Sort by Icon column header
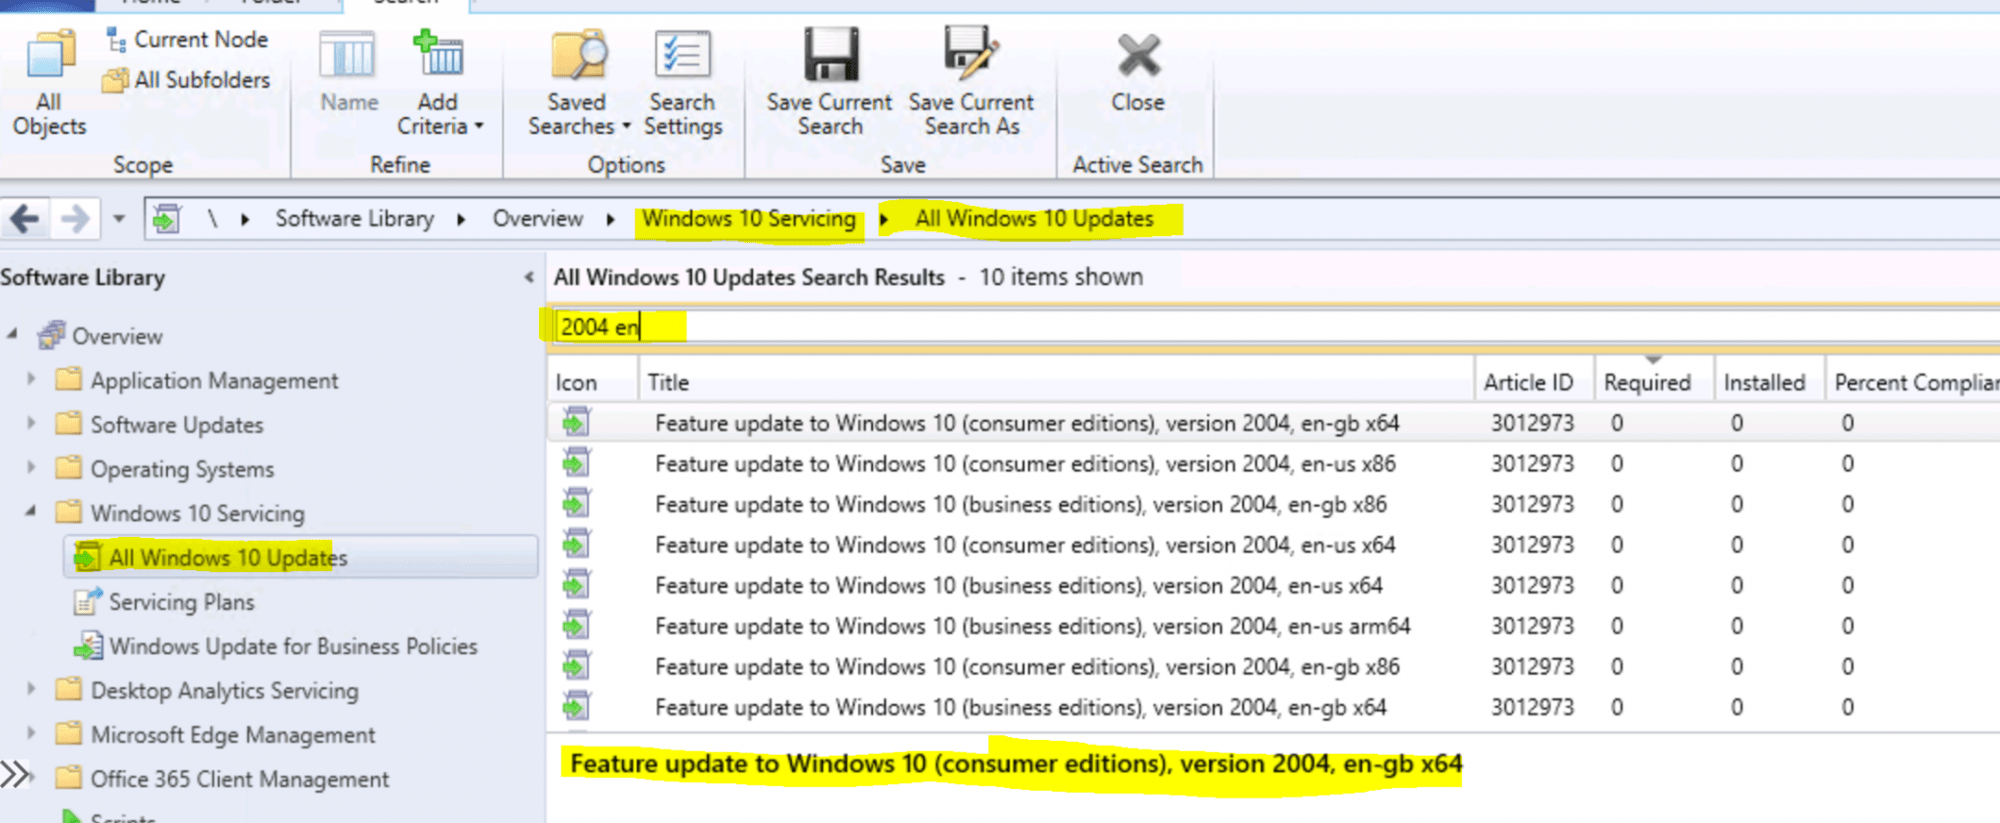 click(x=593, y=382)
